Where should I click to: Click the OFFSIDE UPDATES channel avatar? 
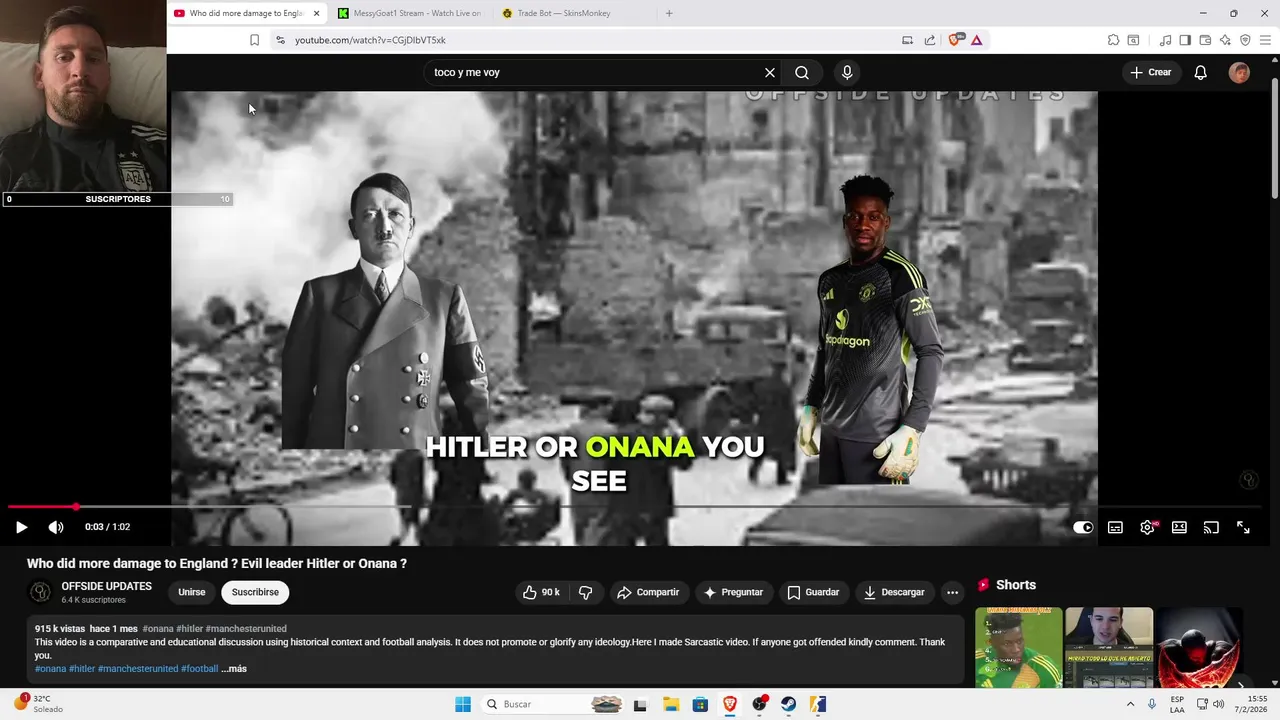click(40, 592)
